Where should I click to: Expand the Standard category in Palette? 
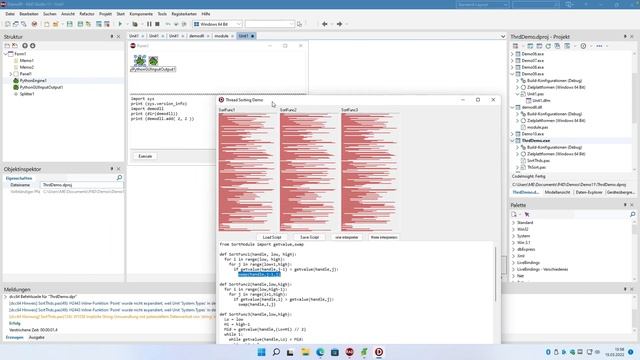[x=513, y=223]
